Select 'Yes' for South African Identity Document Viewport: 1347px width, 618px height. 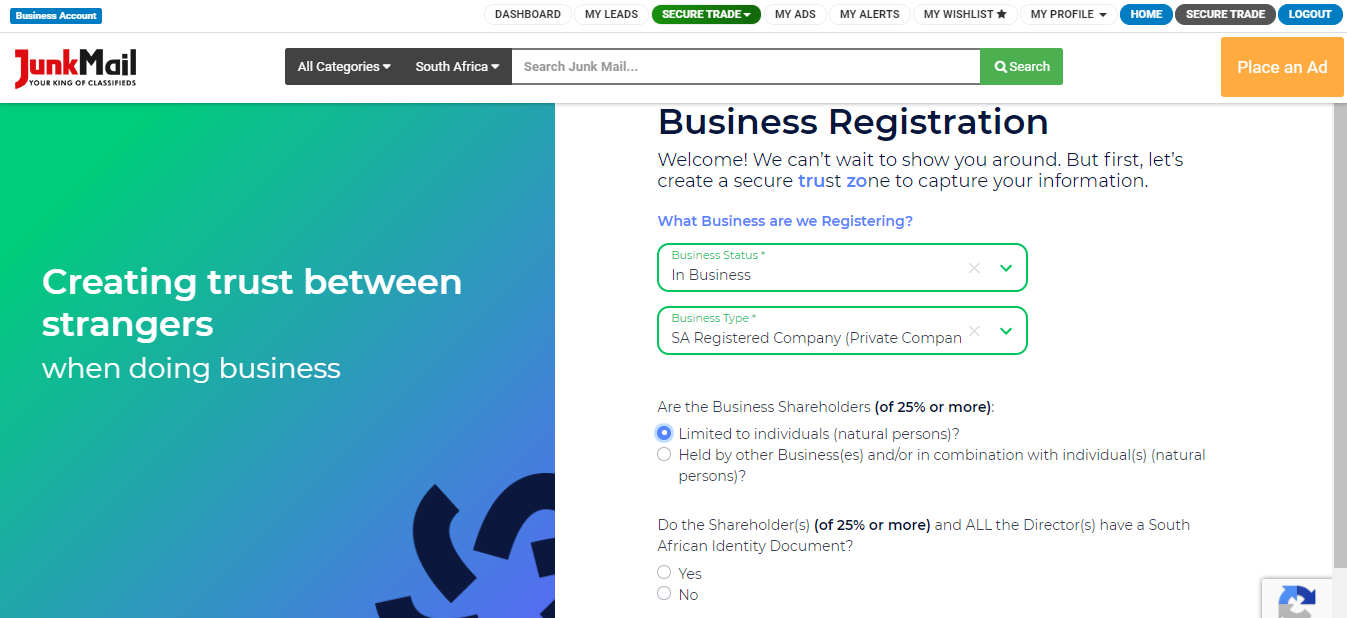[x=664, y=572]
